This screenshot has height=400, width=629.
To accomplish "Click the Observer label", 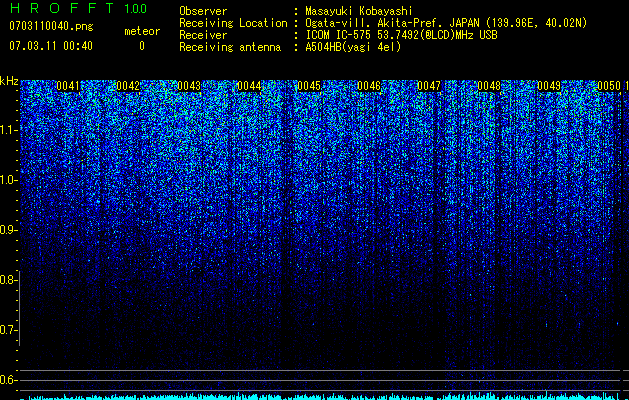I will (x=203, y=11).
